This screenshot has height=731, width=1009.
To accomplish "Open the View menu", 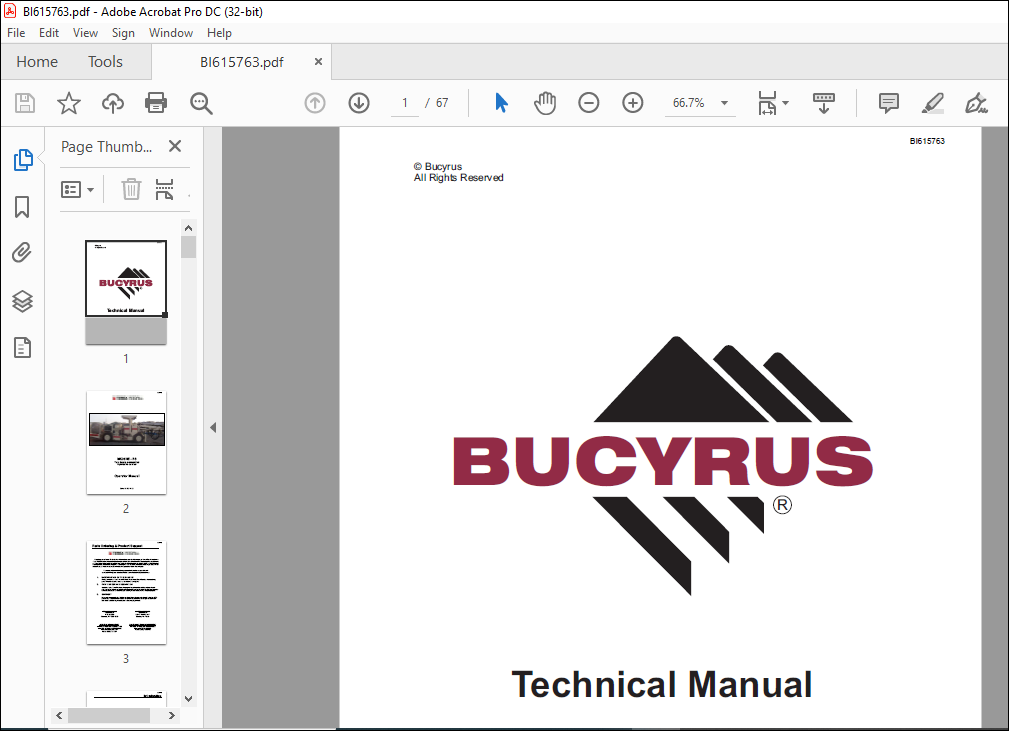I will click(x=85, y=33).
